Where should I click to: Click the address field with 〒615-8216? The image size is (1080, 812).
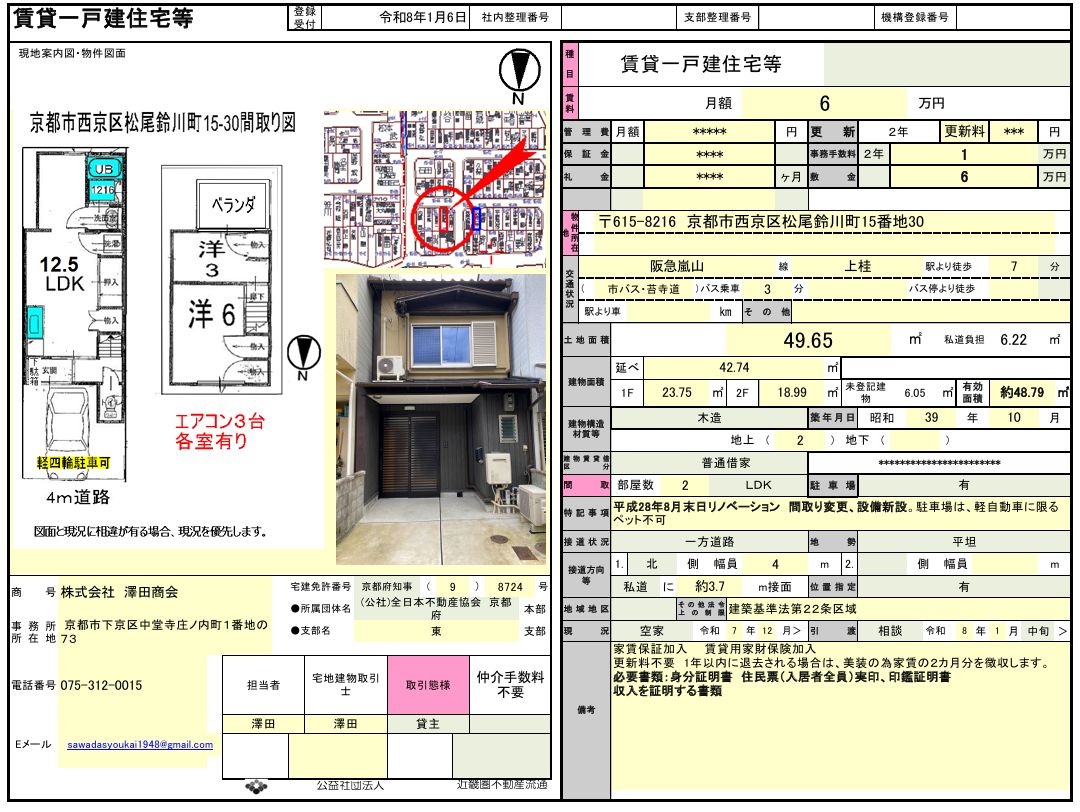pos(760,221)
